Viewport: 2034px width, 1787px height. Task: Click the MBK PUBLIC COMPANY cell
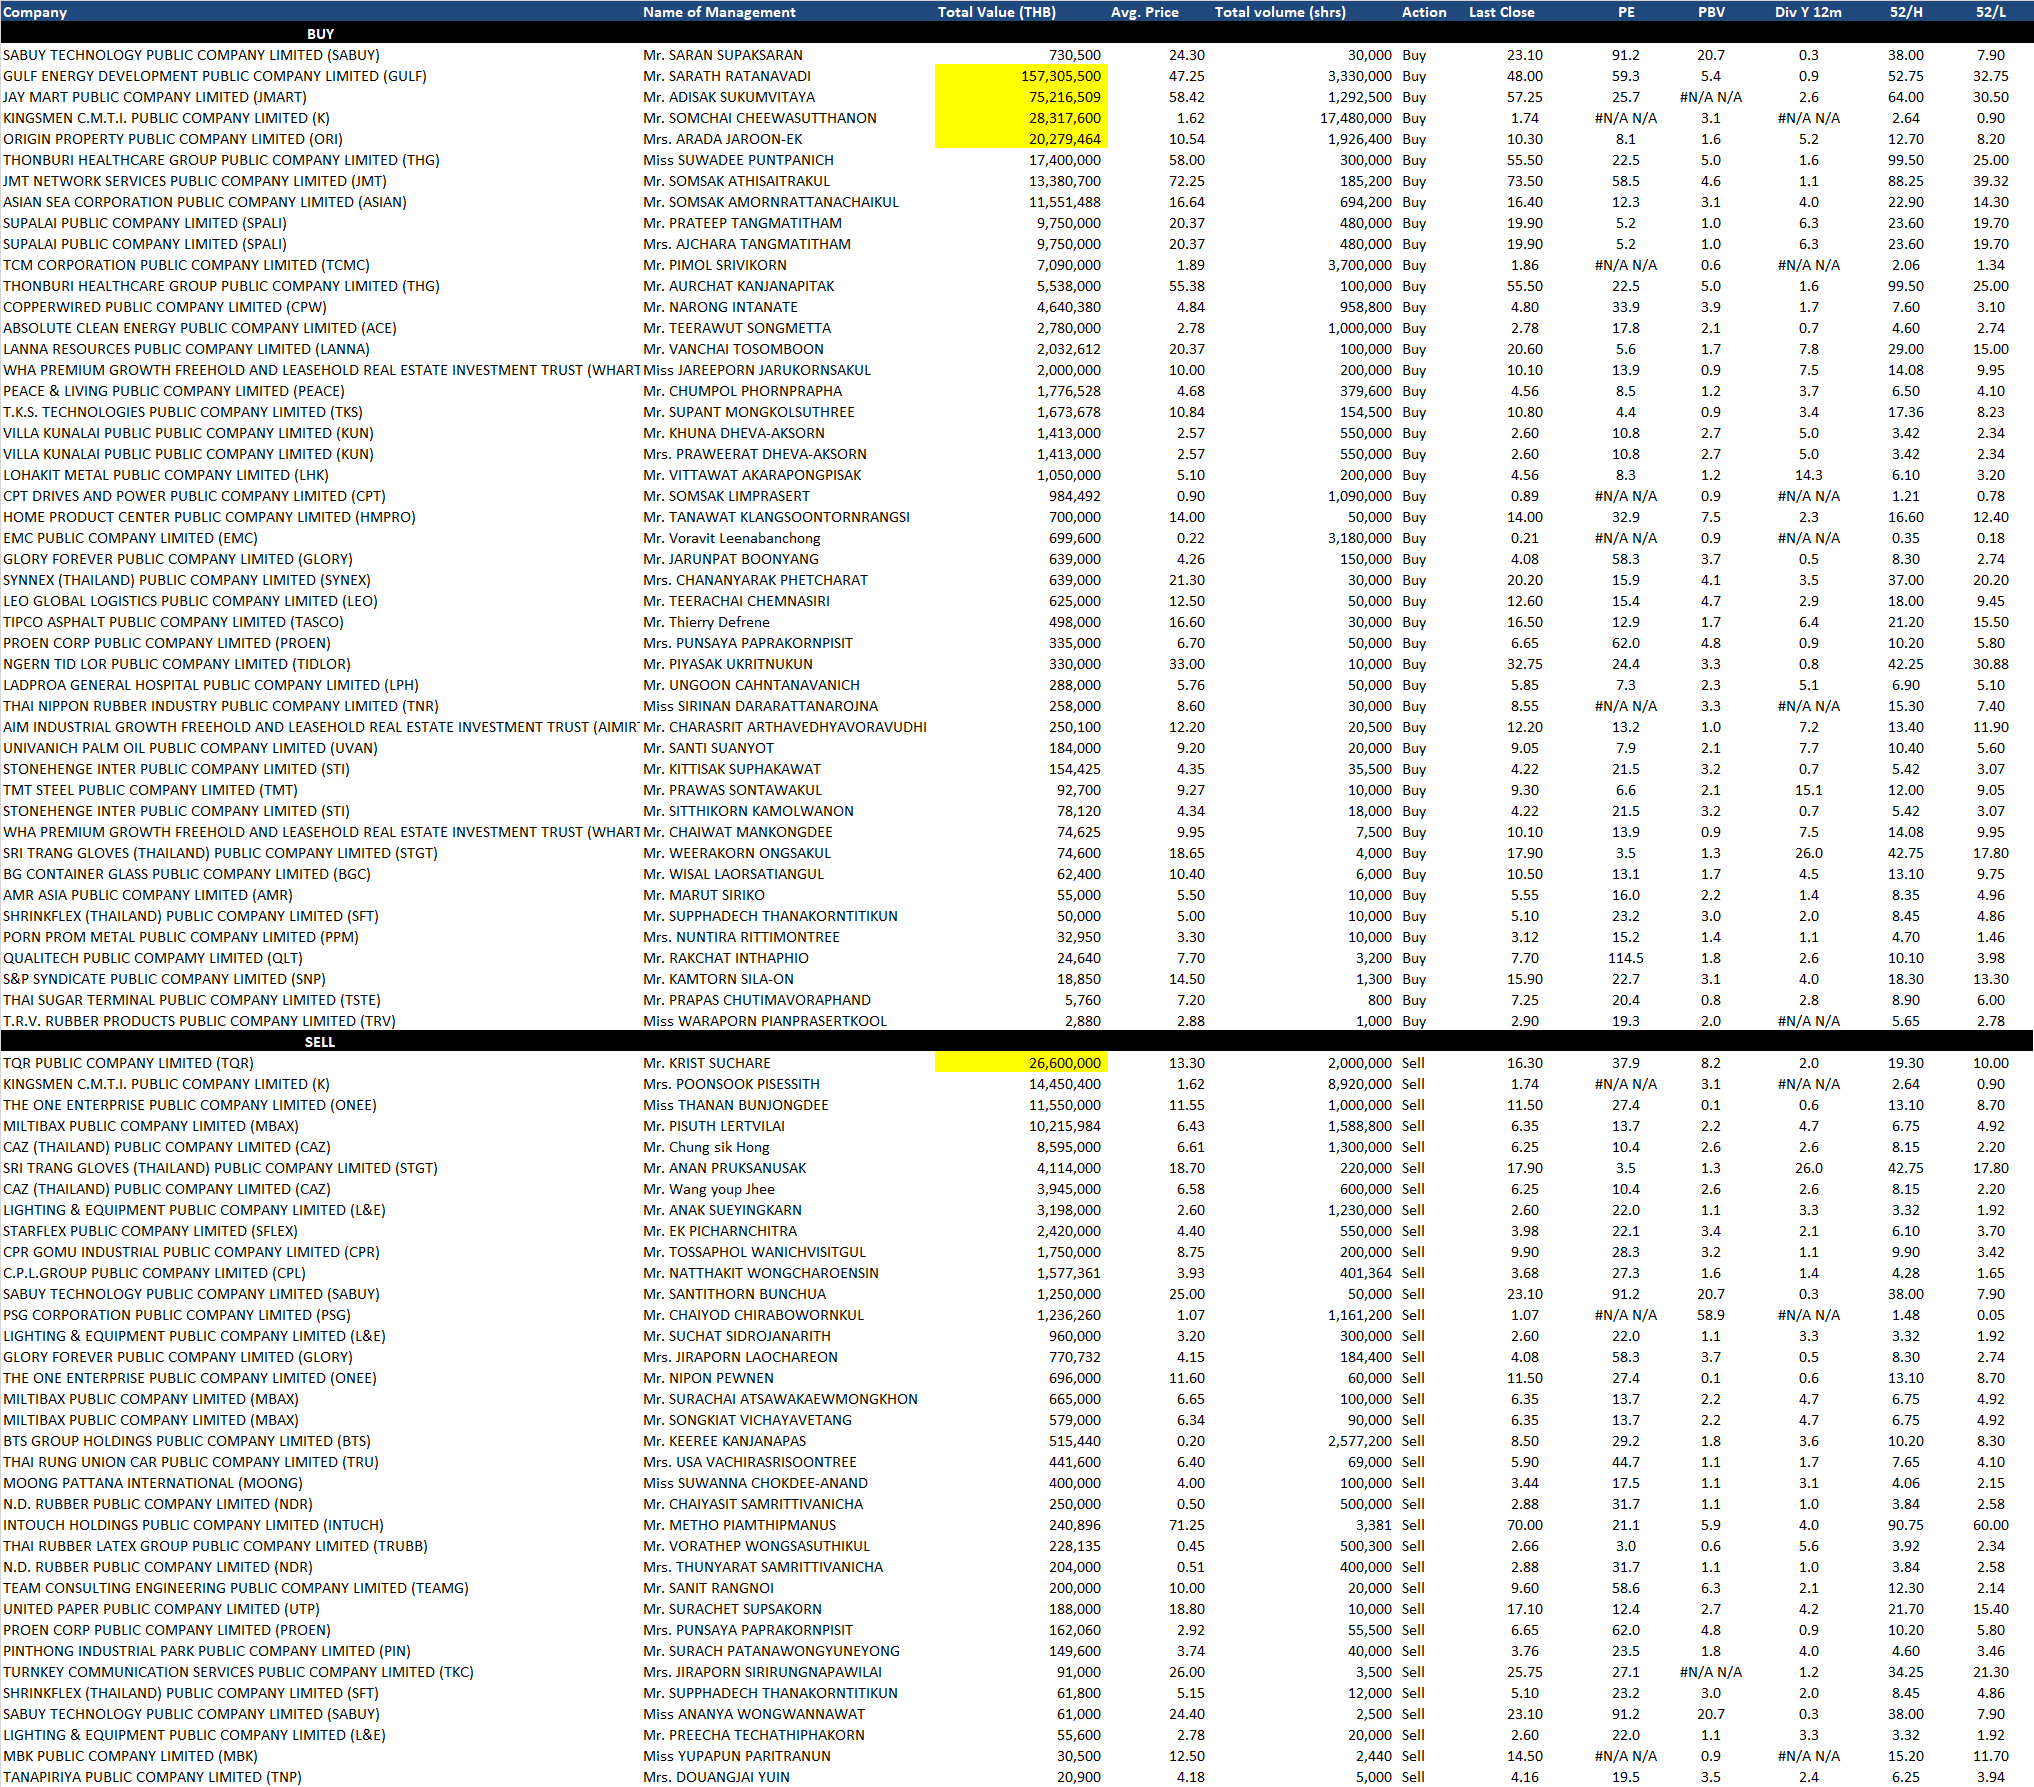click(x=130, y=1756)
